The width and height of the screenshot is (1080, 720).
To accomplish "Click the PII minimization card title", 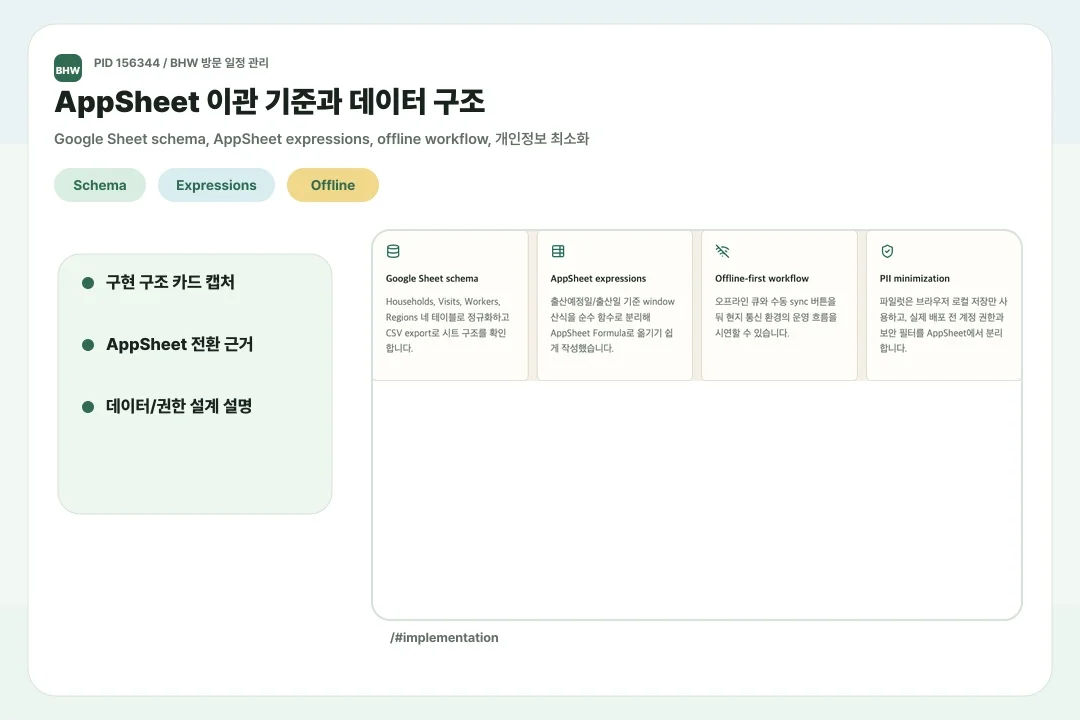I will click(x=915, y=278).
